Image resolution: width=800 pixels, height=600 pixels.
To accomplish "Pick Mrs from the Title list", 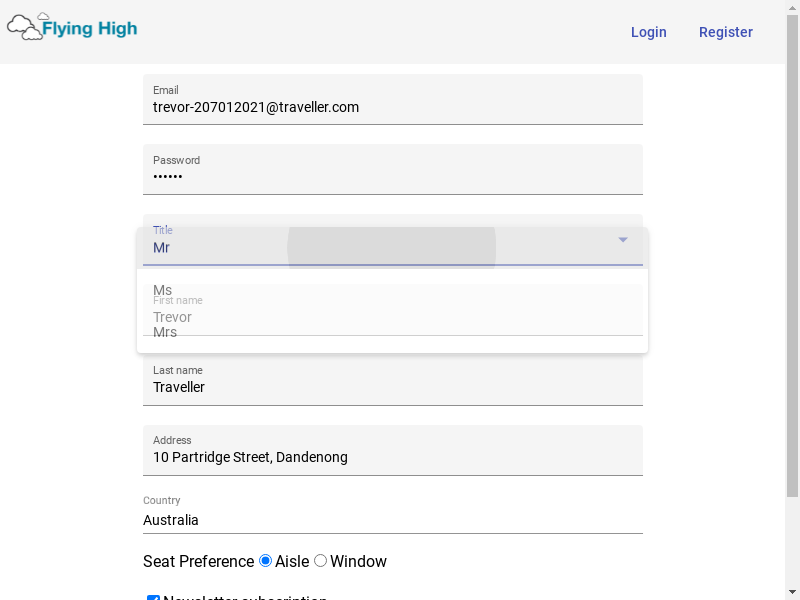I will pos(165,332).
